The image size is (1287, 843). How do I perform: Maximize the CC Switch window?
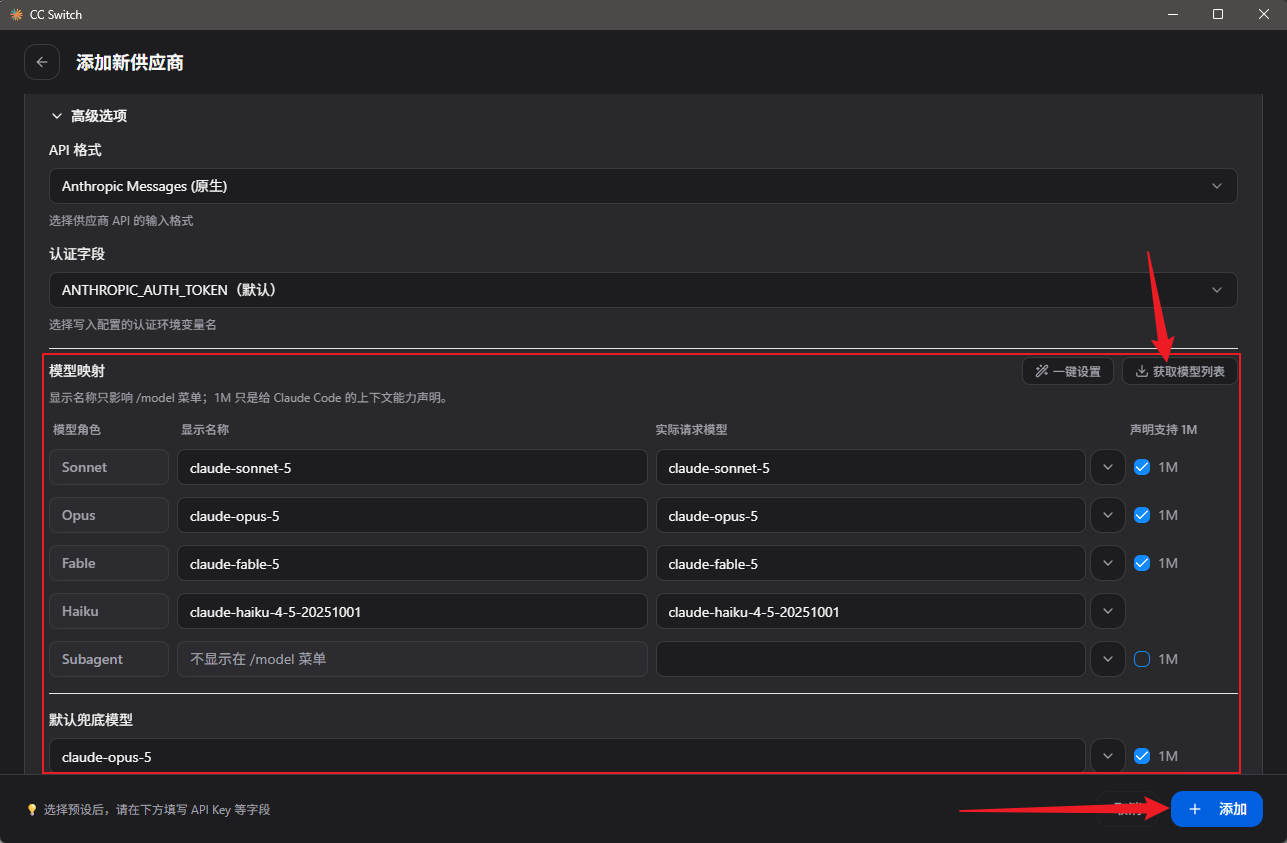tap(1218, 14)
